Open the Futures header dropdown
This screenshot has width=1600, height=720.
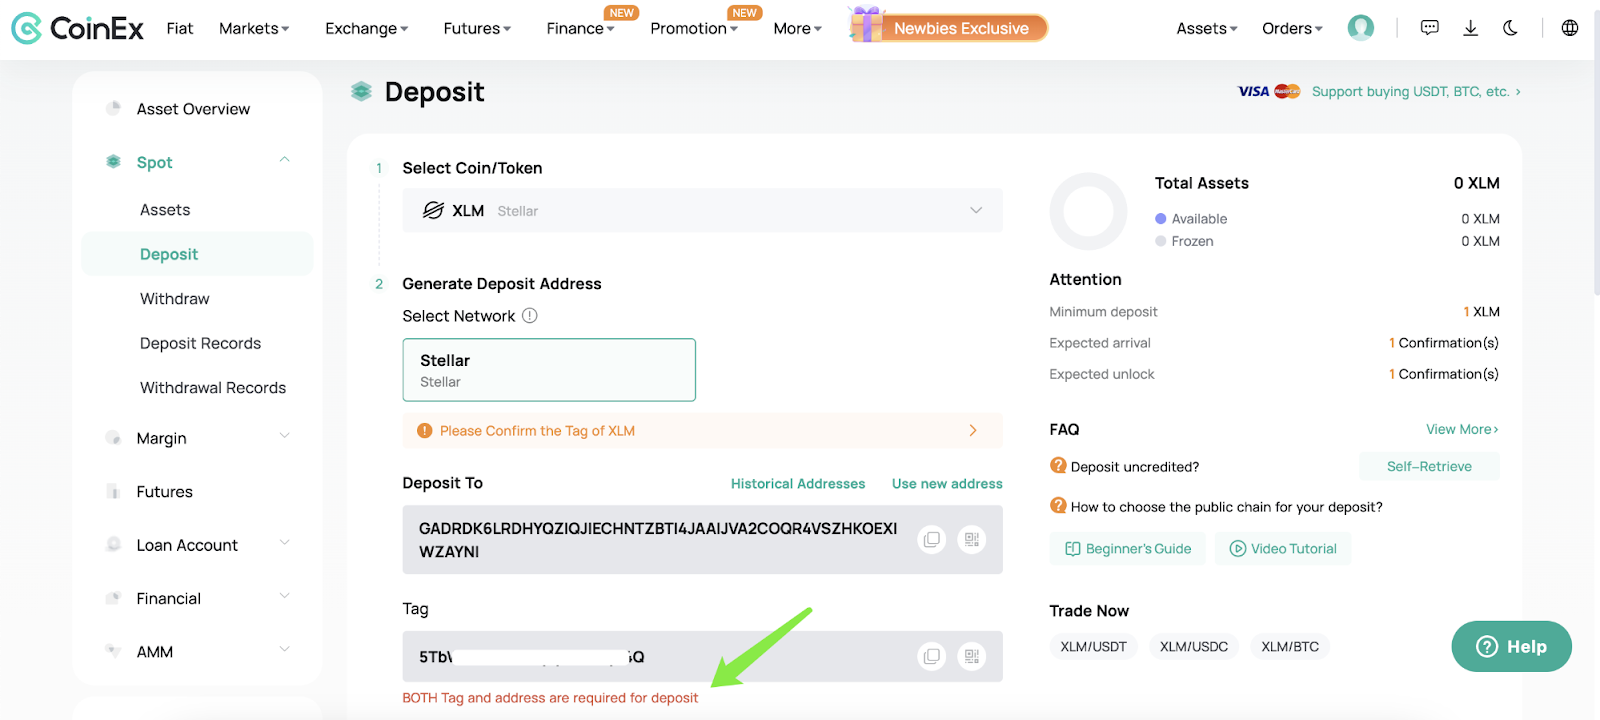tap(477, 28)
